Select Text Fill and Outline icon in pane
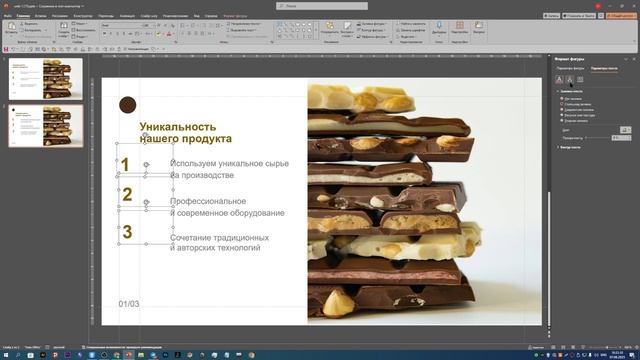This screenshot has height=360, width=640. [x=559, y=79]
